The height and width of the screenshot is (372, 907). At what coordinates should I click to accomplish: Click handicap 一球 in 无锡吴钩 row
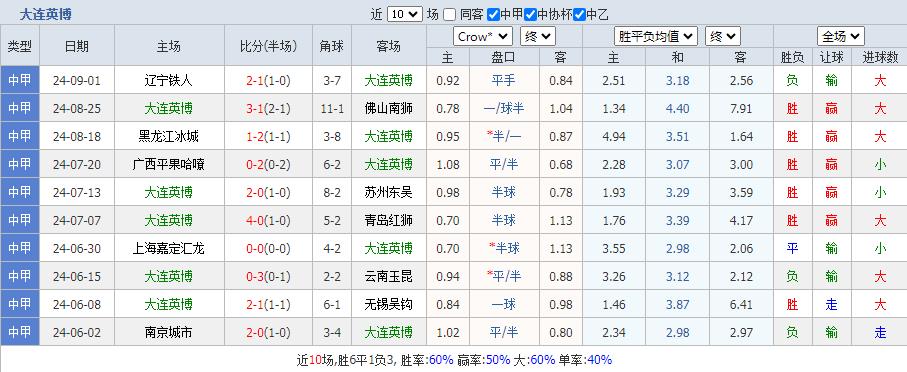(504, 304)
